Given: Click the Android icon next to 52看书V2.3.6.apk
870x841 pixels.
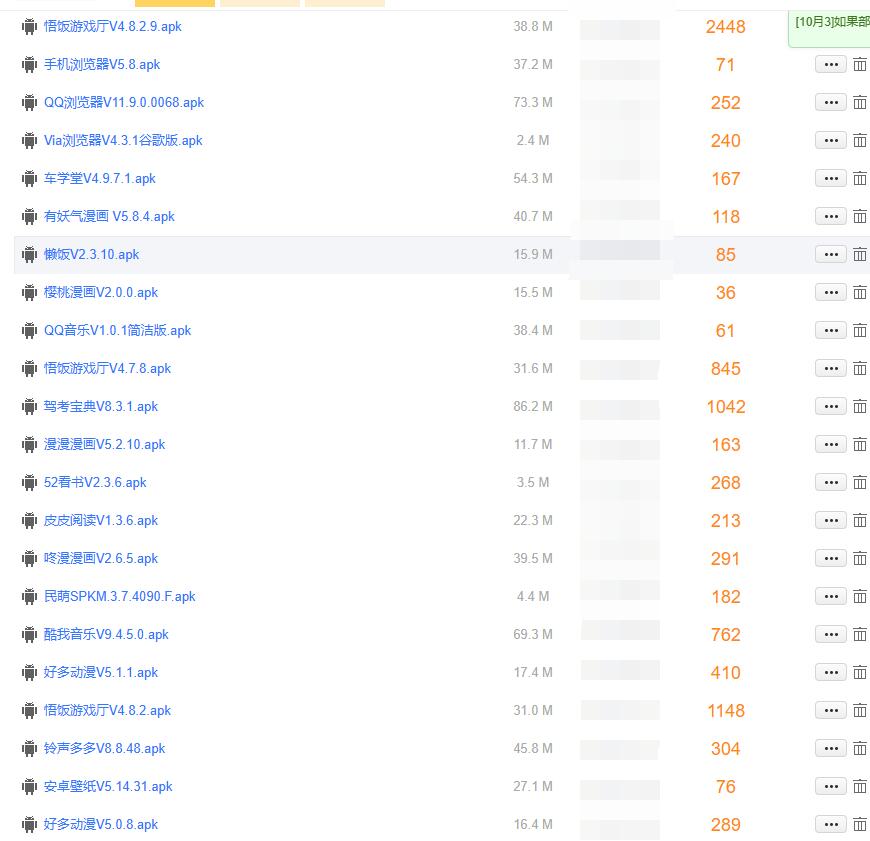Looking at the screenshot, I should 30,482.
